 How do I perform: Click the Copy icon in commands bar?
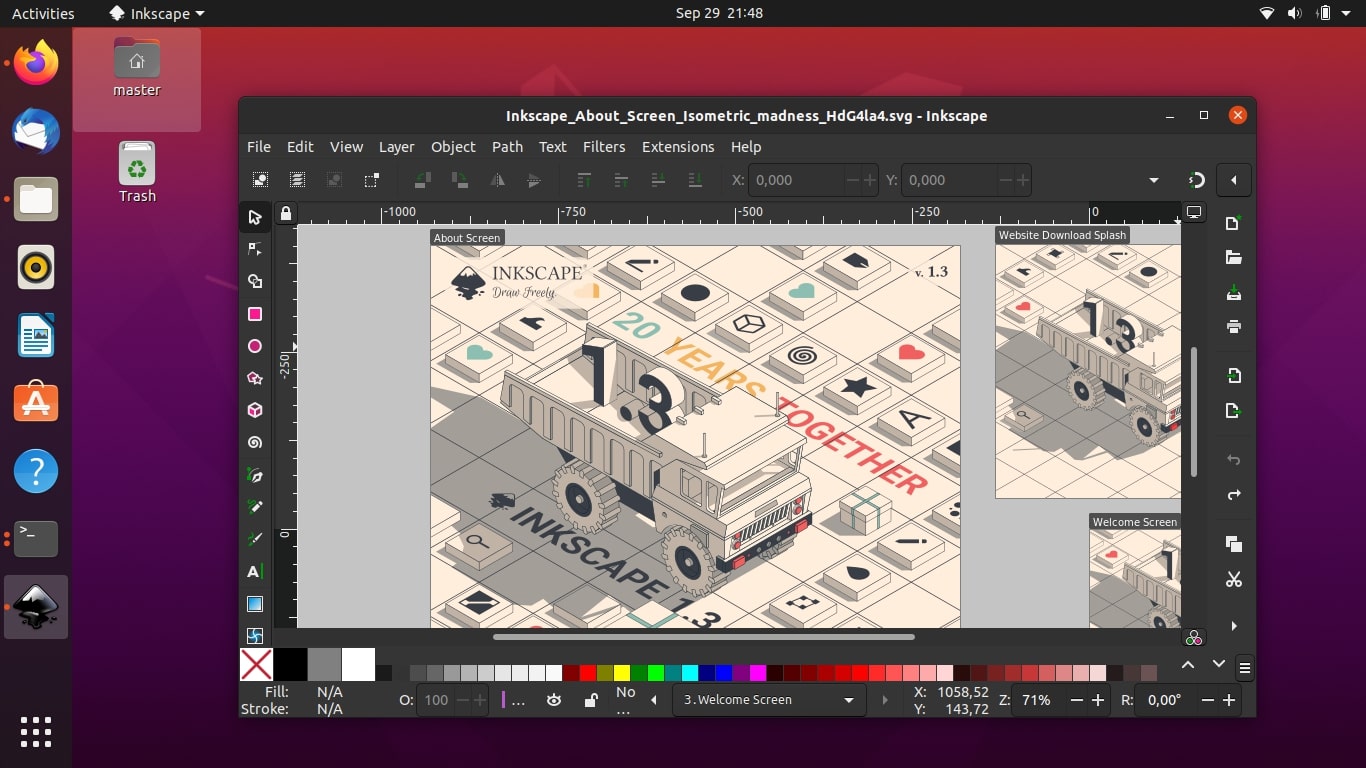[1234, 544]
